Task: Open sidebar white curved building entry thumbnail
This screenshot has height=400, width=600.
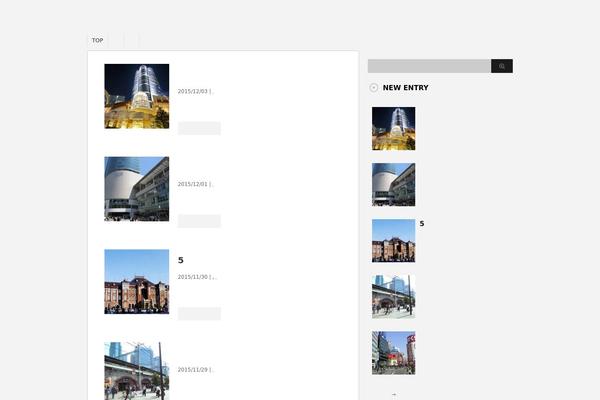Action: click(x=393, y=184)
